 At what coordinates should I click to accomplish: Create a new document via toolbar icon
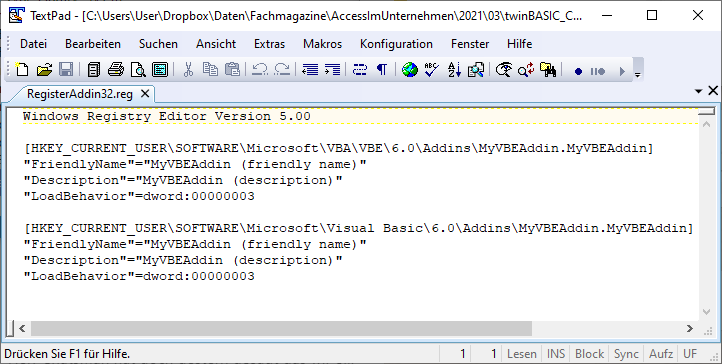22,70
